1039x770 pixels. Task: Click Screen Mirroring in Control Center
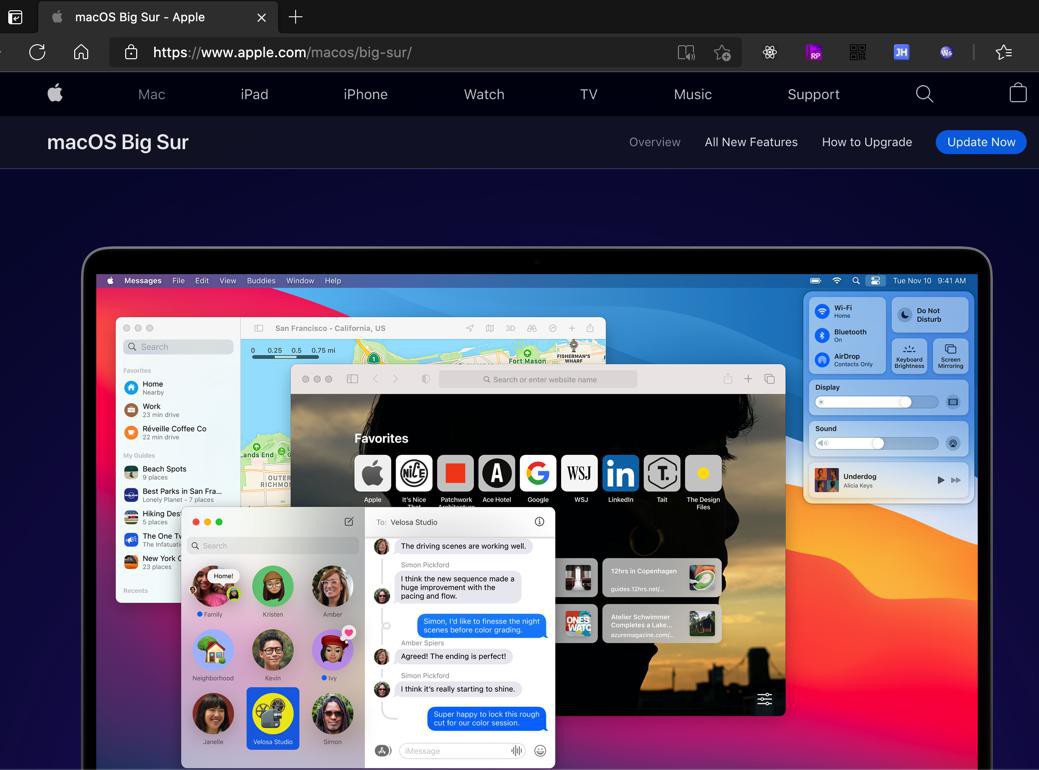950,357
